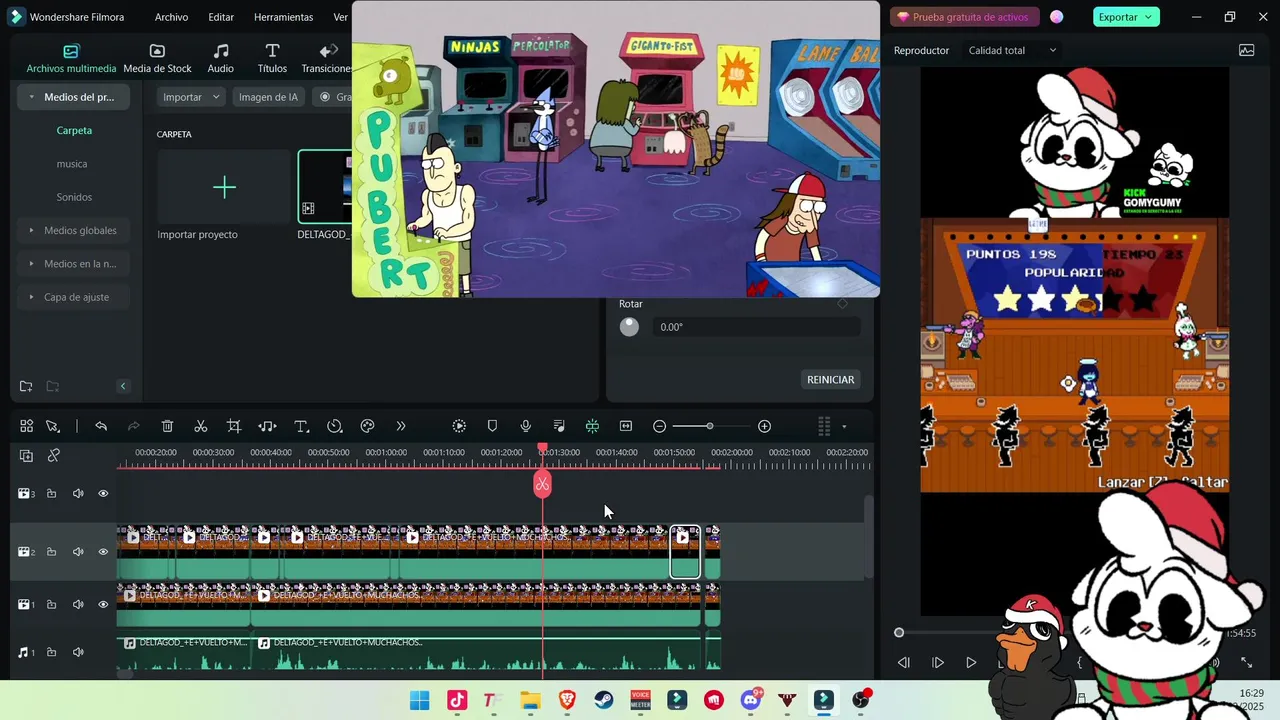Click the add track icon below toolbar
Viewport: 1280px width, 720px height.
pos(27,456)
